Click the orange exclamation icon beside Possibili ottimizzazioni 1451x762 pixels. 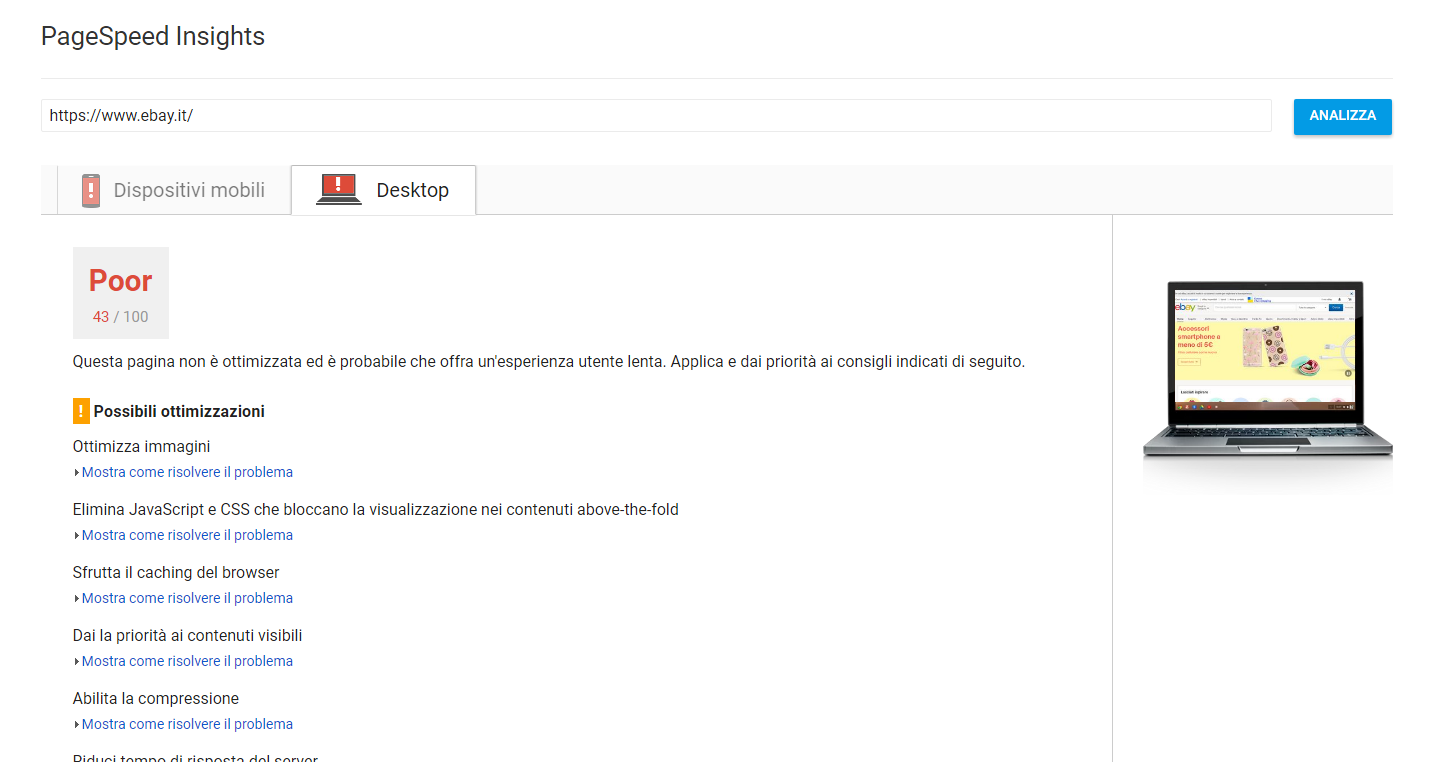tap(81, 411)
